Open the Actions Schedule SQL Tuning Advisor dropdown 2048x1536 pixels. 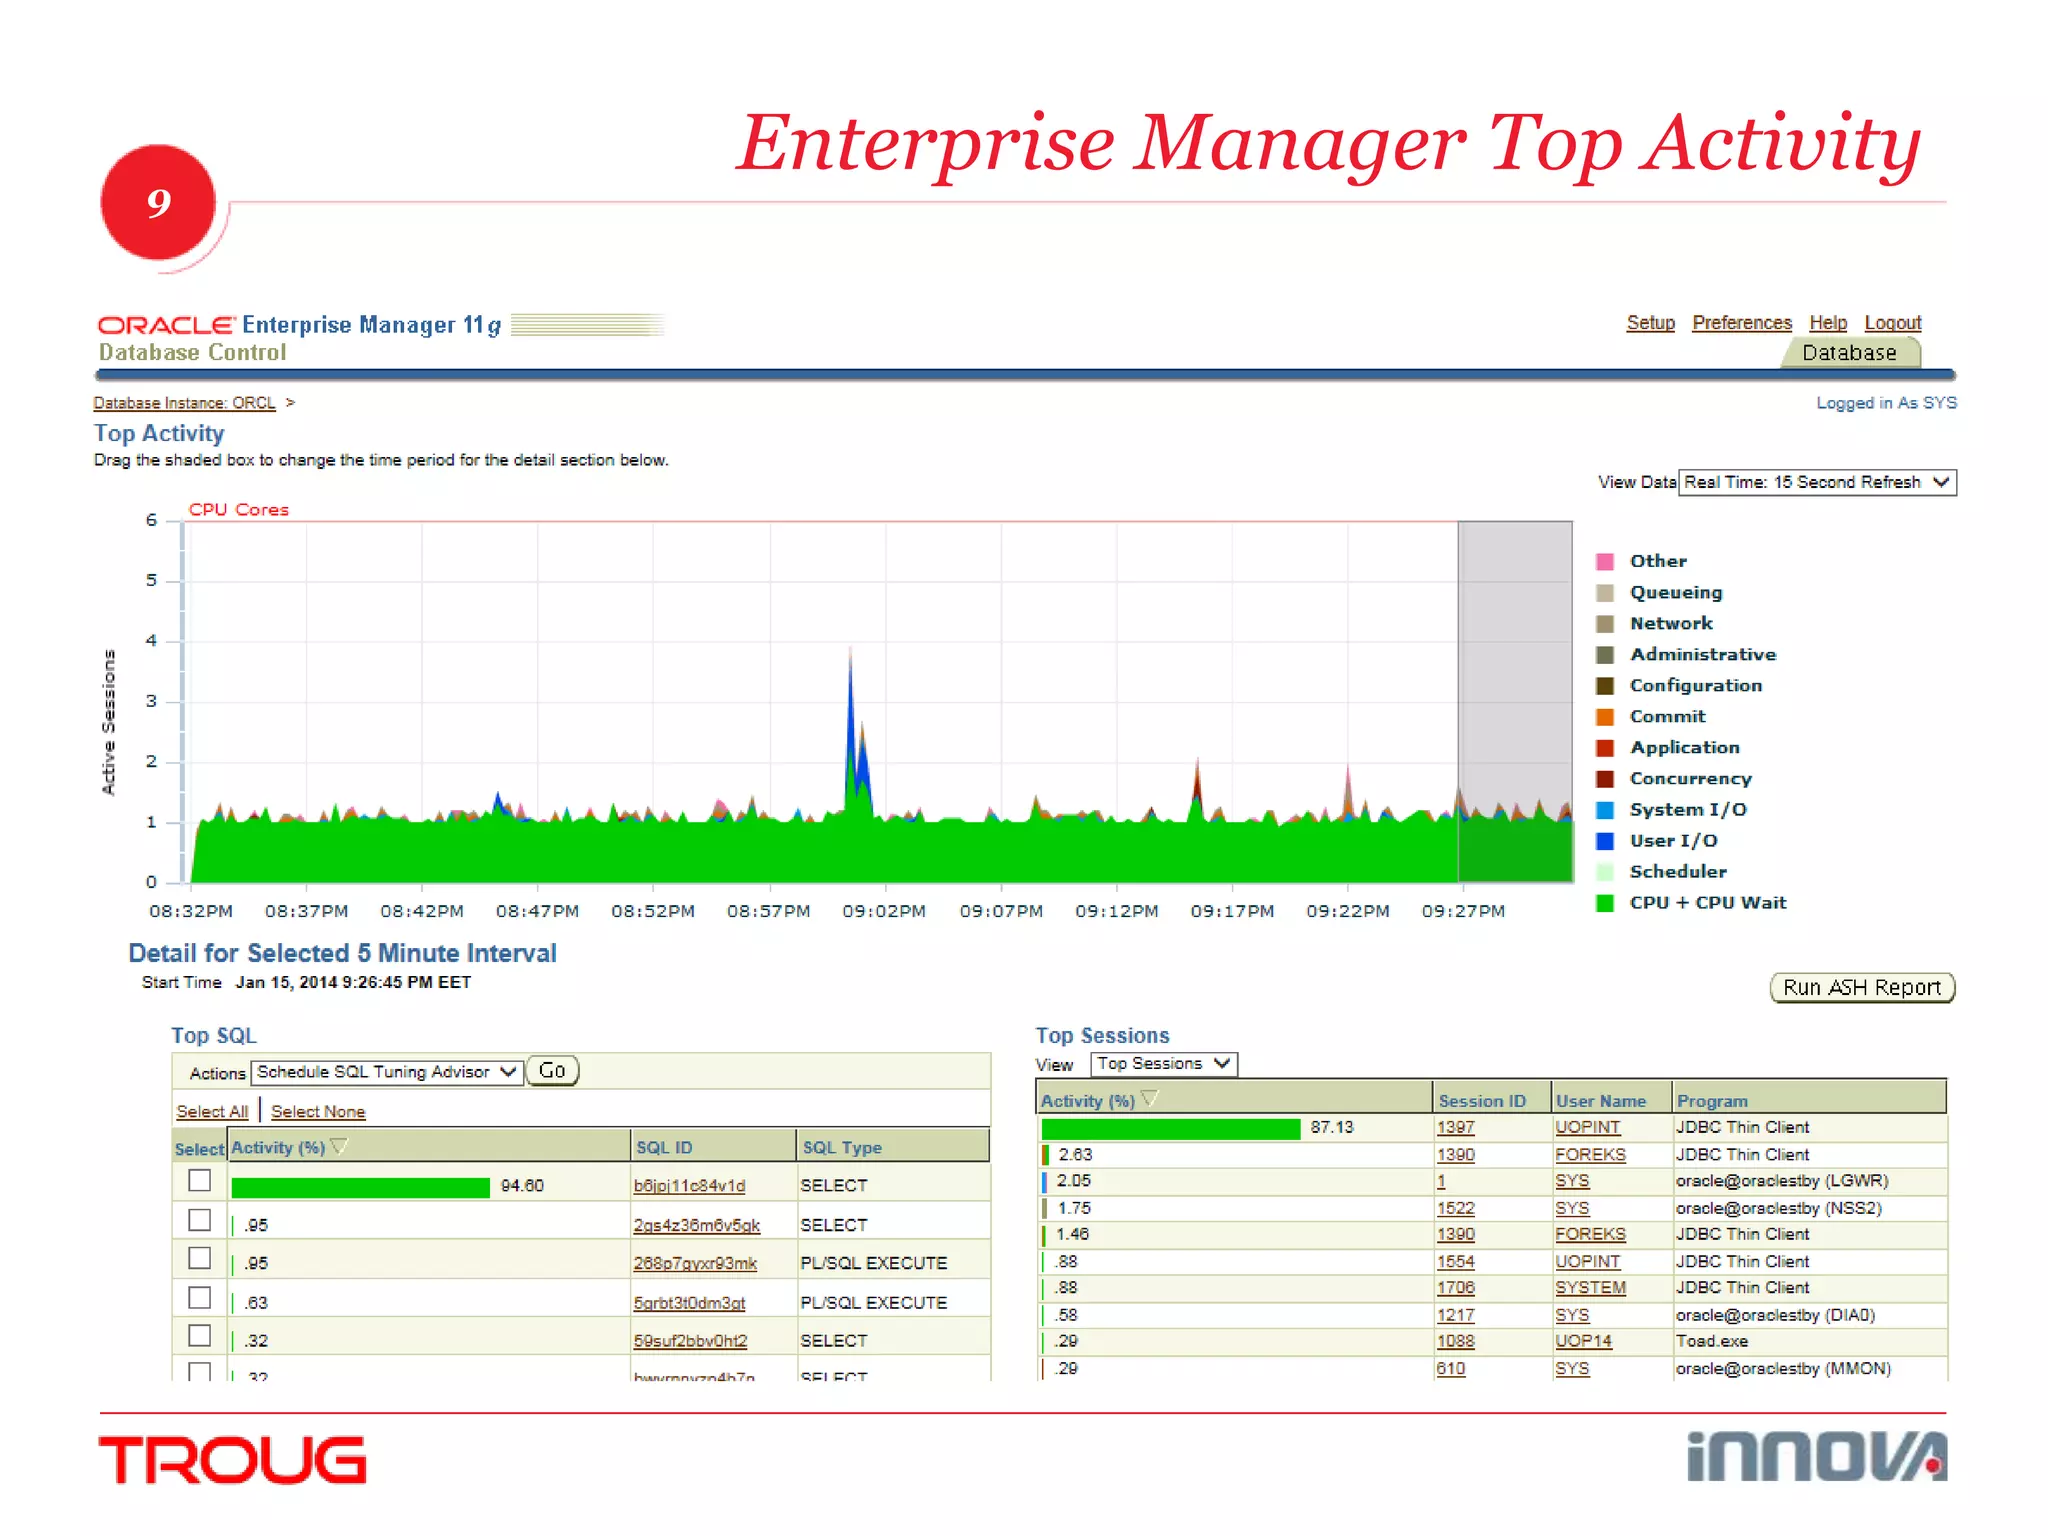point(387,1072)
